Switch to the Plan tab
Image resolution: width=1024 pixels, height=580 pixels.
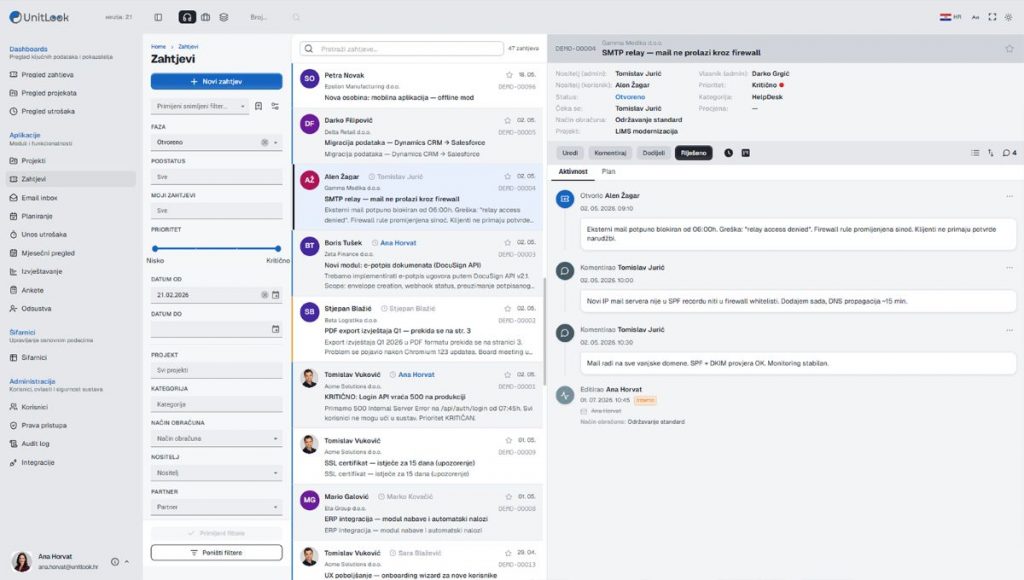click(608, 171)
